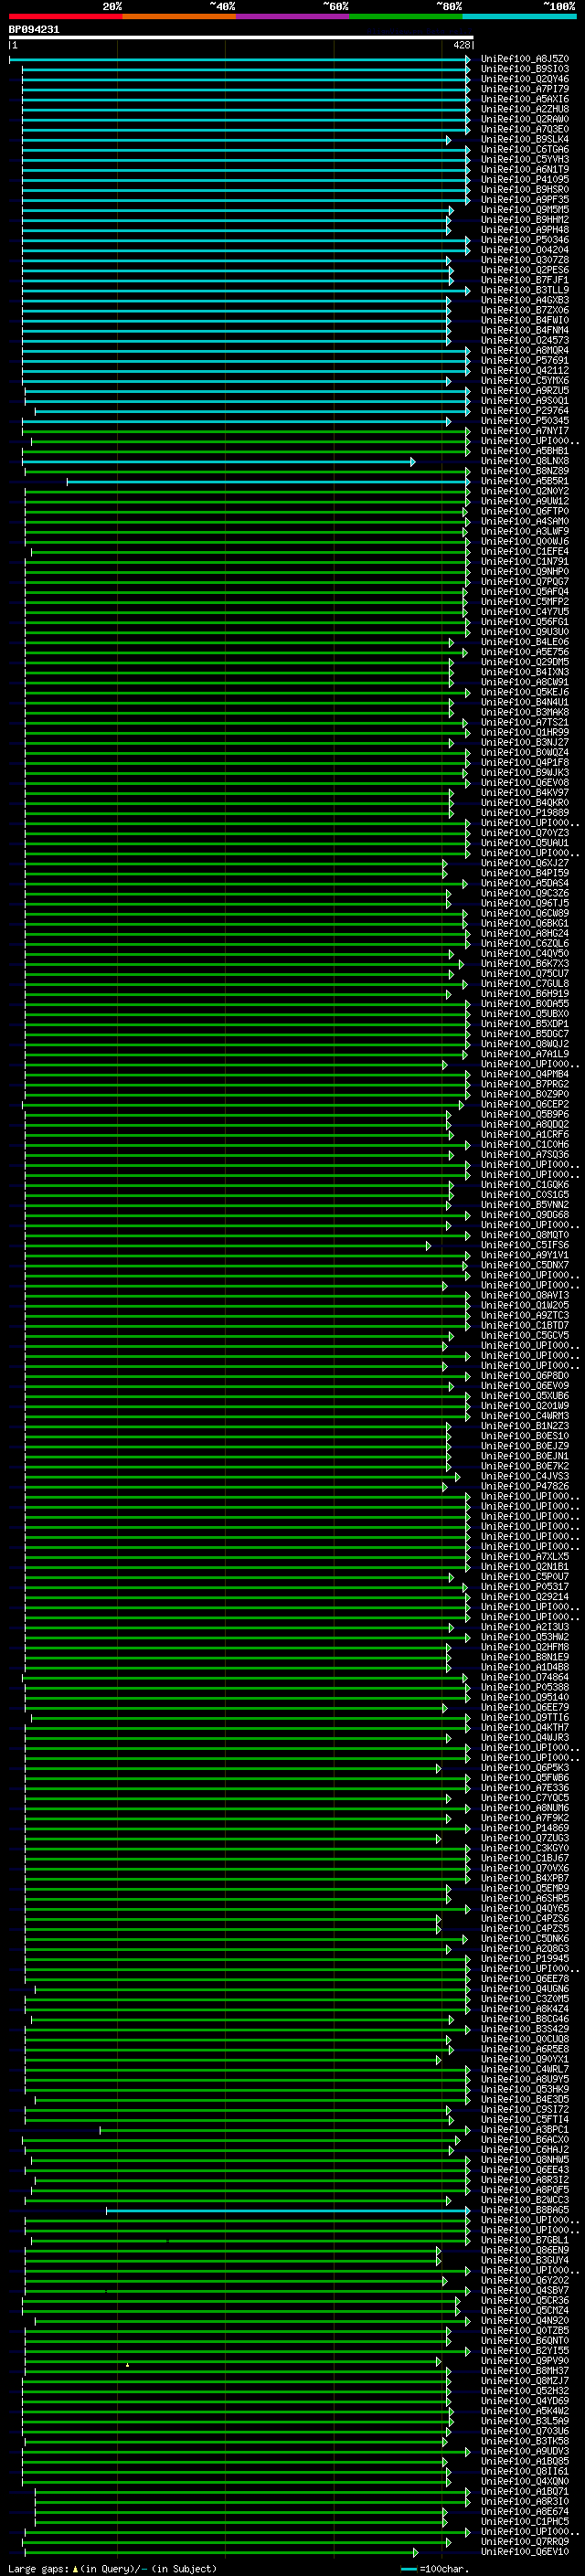
Task: Click the green alignment bar of UniRef100_Q6EV10
Action: point(220,2553)
